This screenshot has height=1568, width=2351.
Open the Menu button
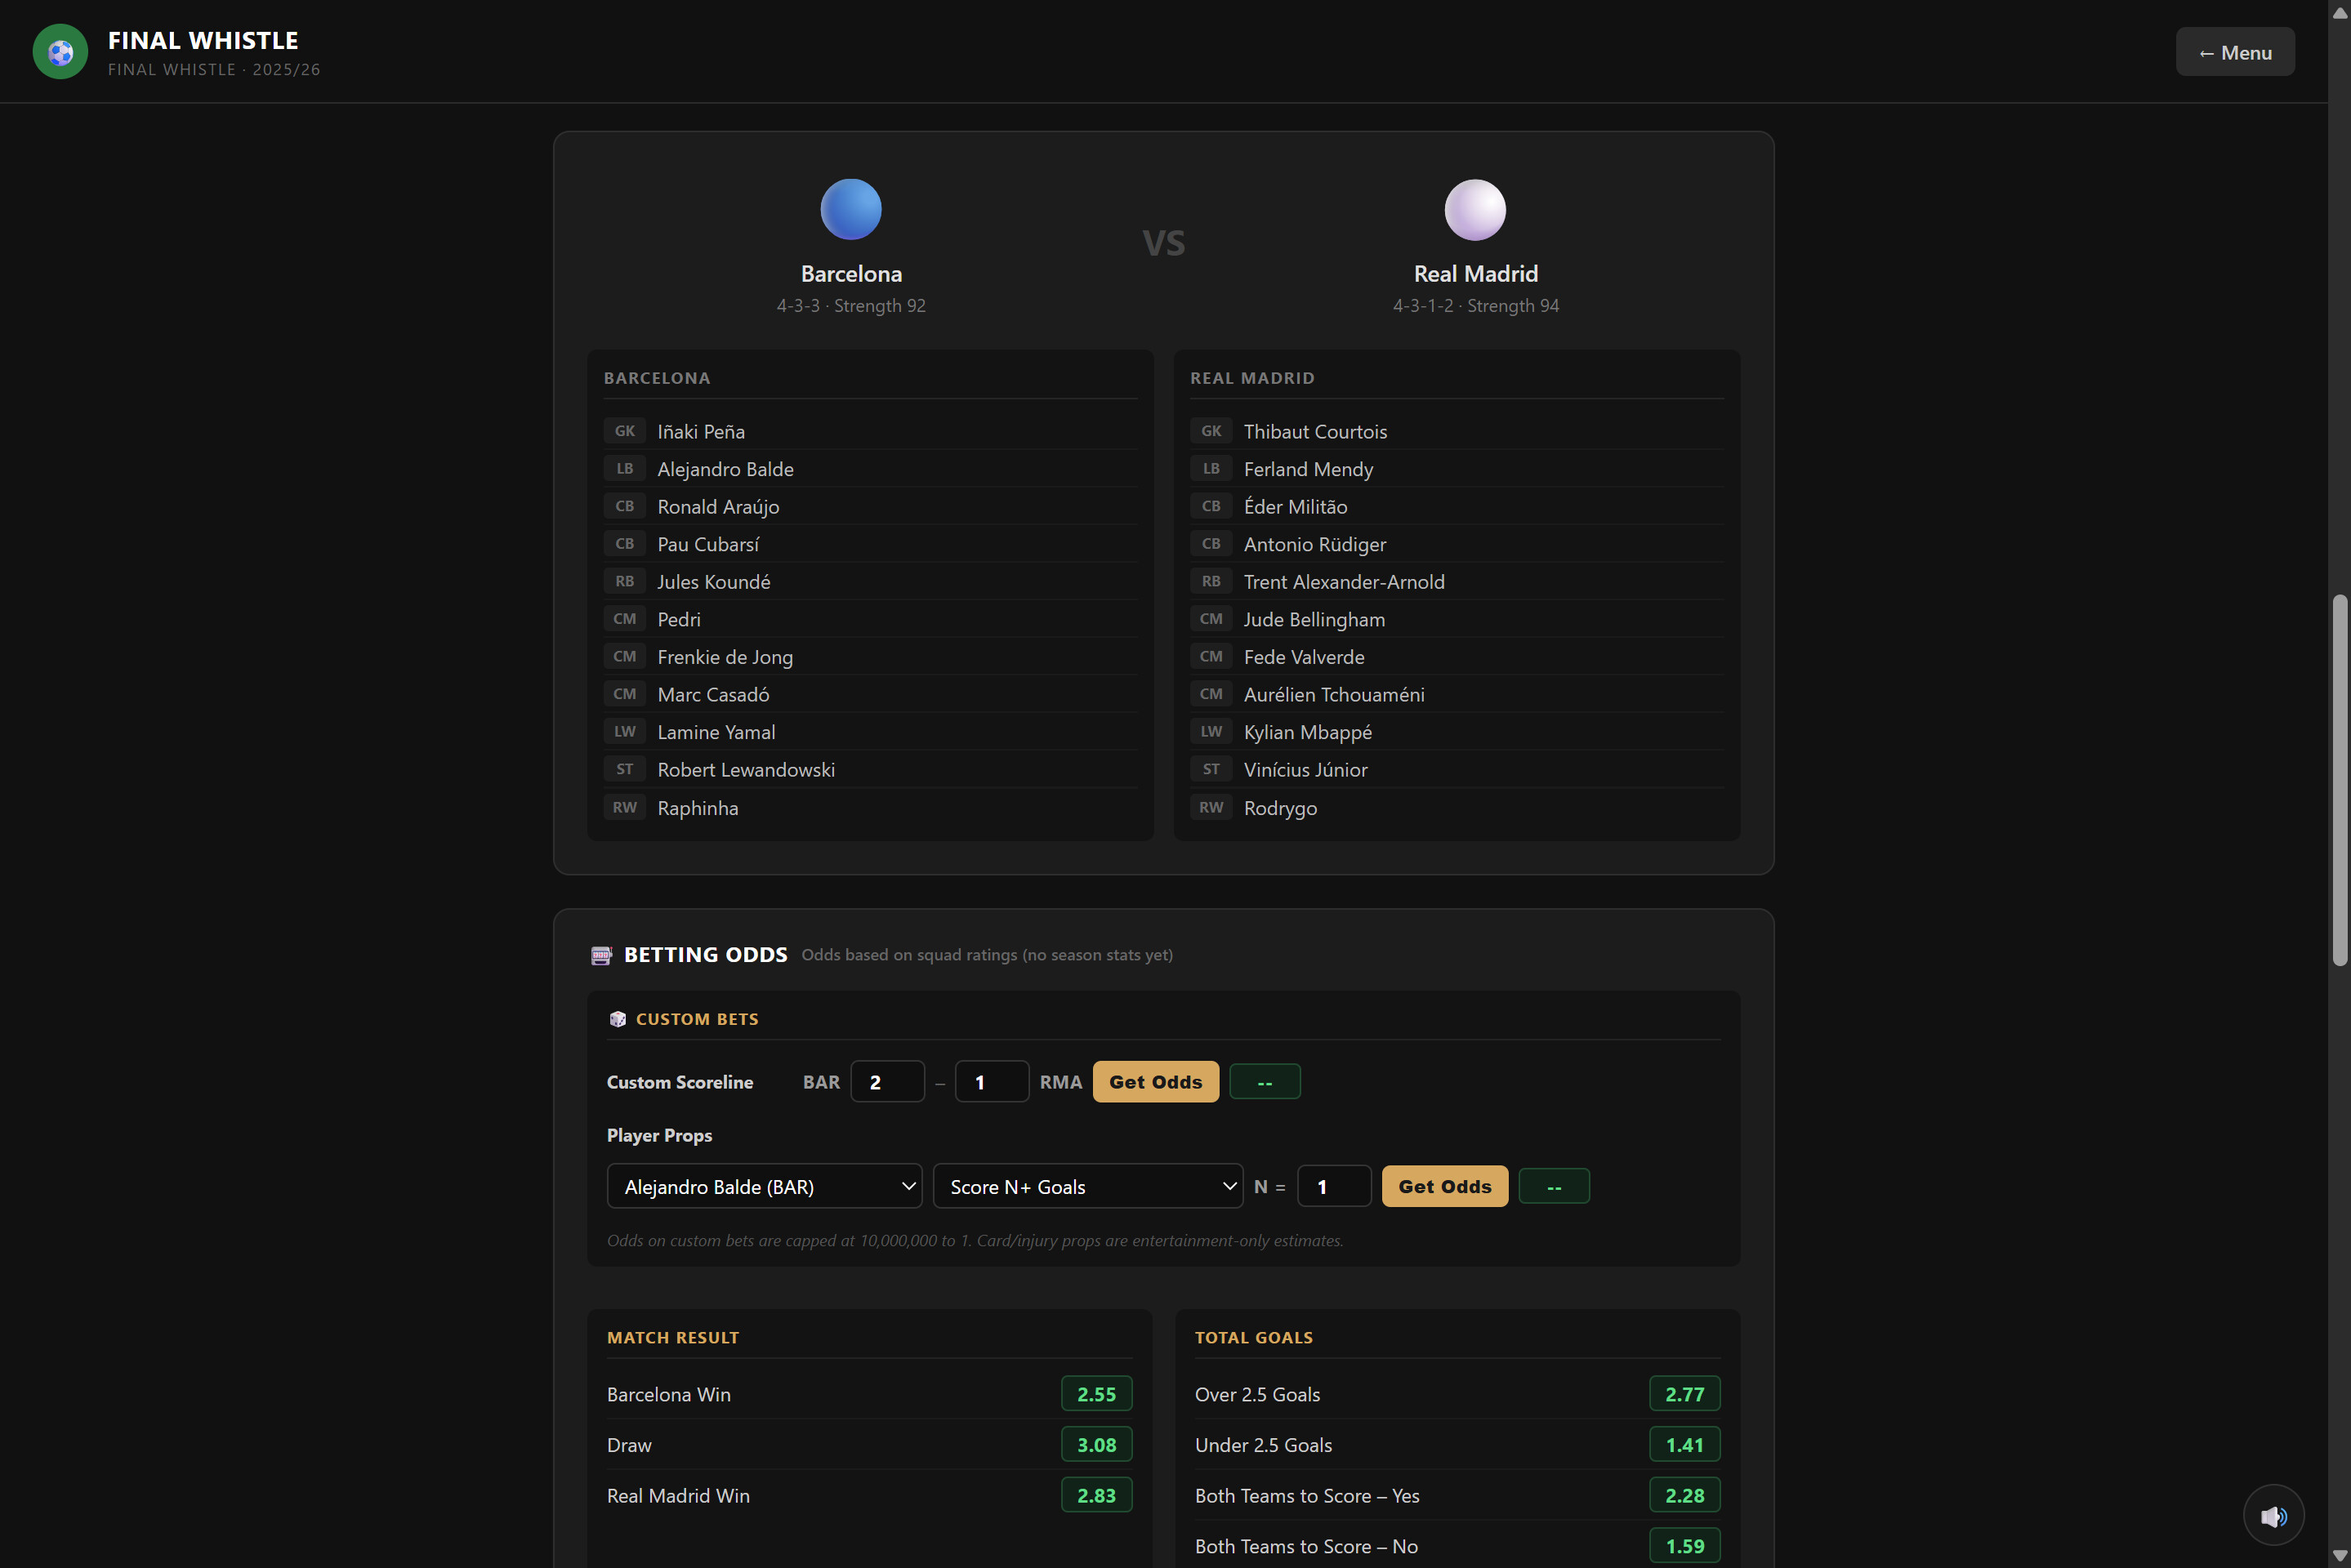pos(2235,52)
